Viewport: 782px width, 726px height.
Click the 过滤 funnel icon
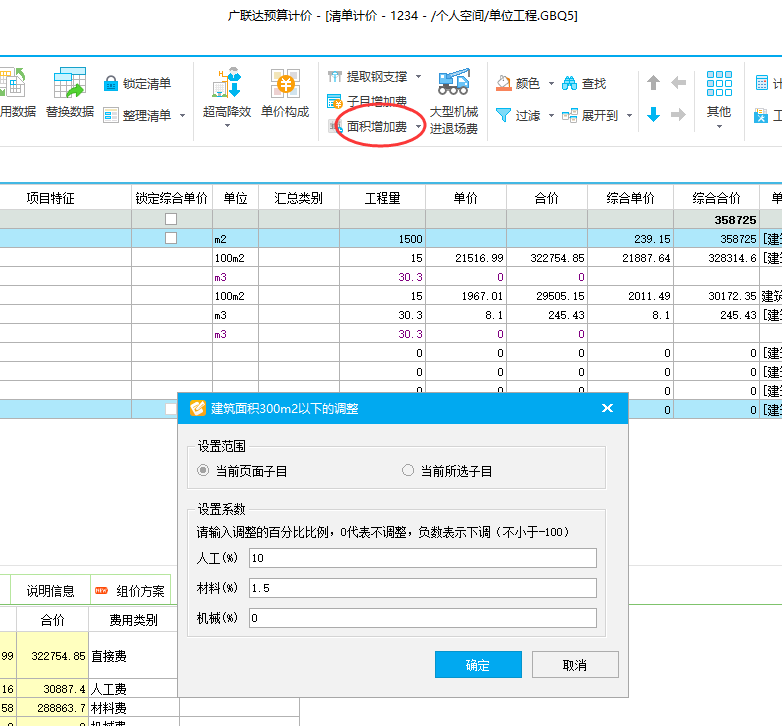[x=503, y=115]
